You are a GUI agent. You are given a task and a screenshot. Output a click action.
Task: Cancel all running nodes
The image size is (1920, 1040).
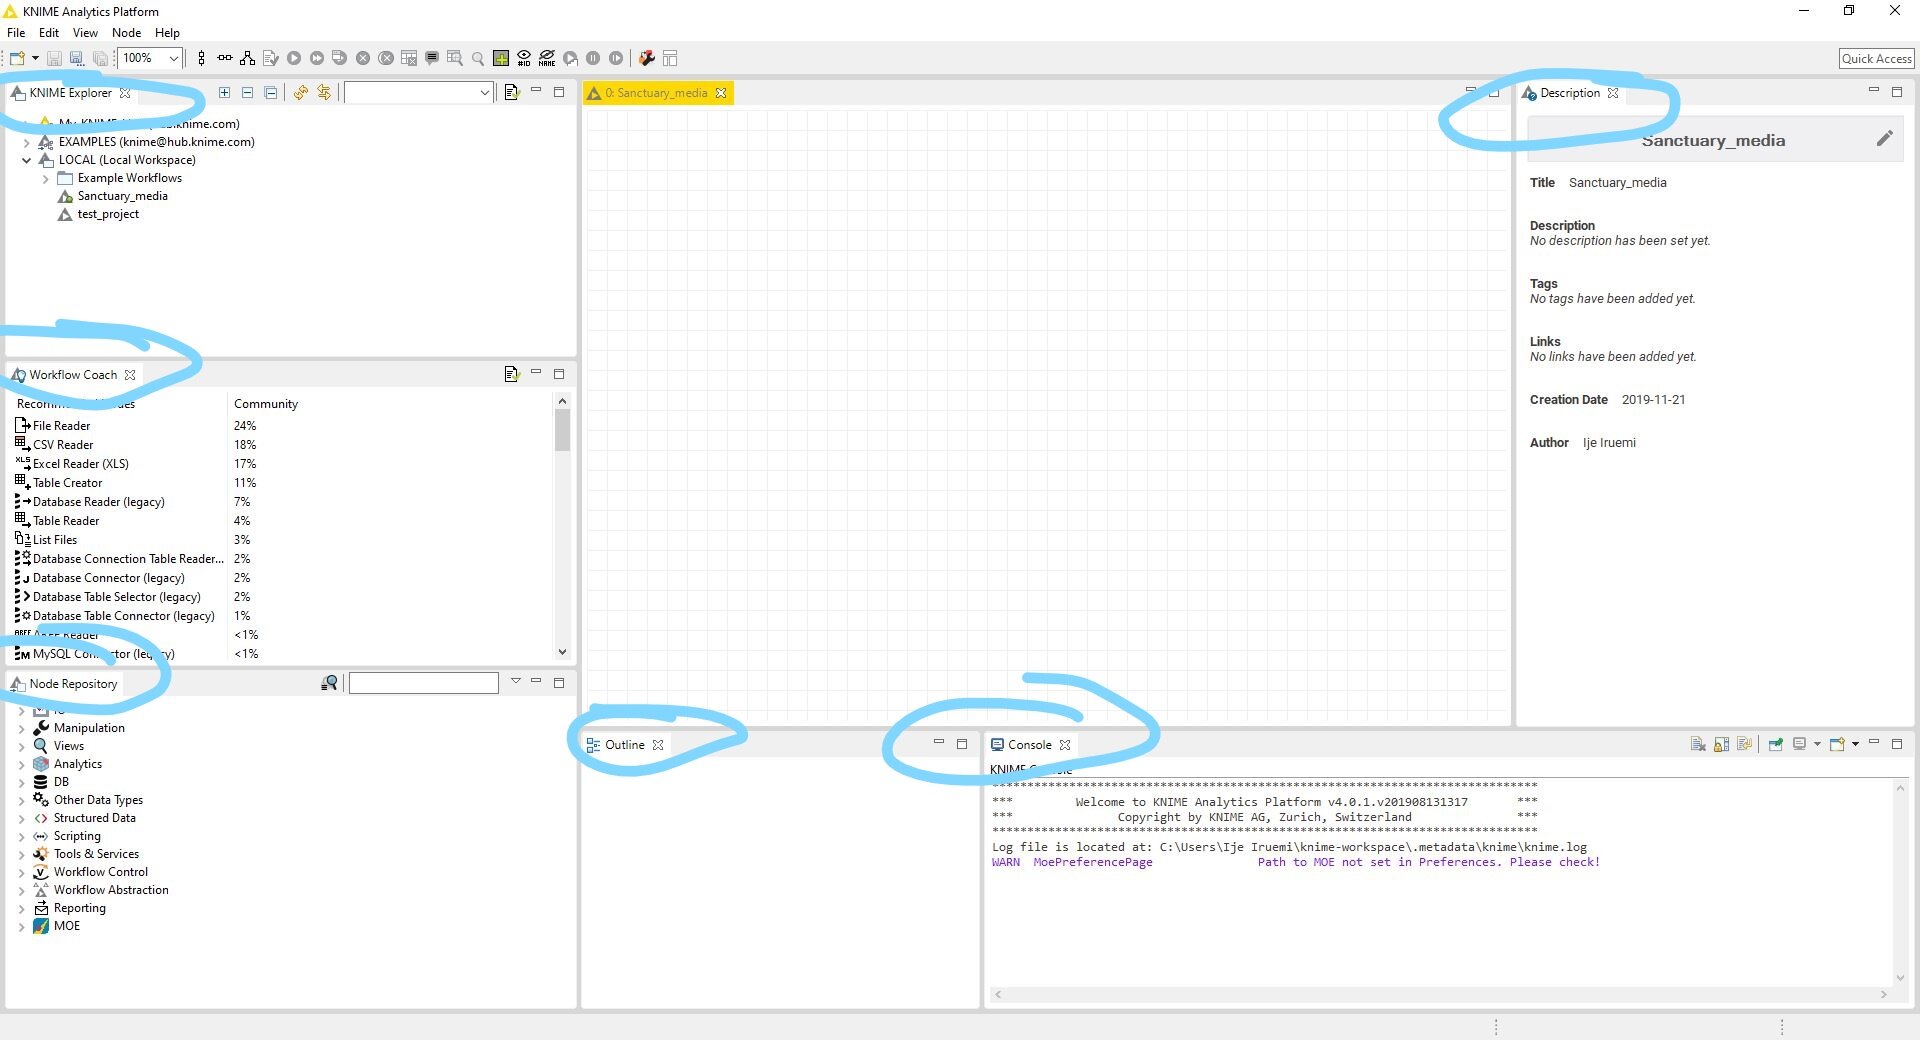pyautogui.click(x=386, y=58)
